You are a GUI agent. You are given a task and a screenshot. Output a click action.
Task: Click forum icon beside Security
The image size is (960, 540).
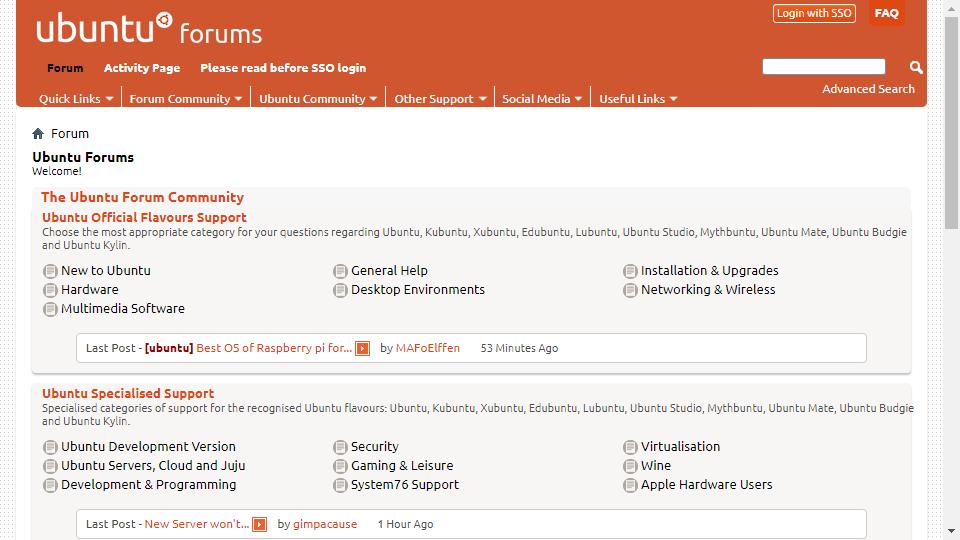340,447
